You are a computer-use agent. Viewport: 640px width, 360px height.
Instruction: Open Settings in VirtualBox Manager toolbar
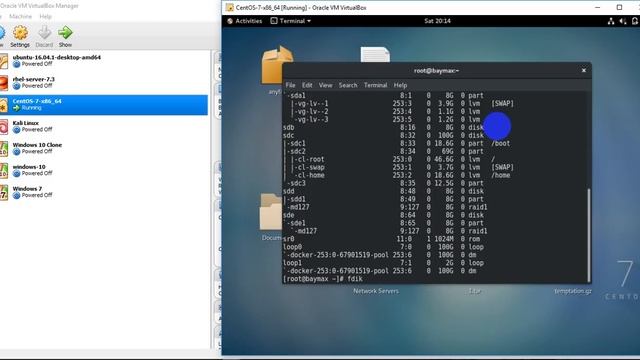pyautogui.click(x=20, y=36)
